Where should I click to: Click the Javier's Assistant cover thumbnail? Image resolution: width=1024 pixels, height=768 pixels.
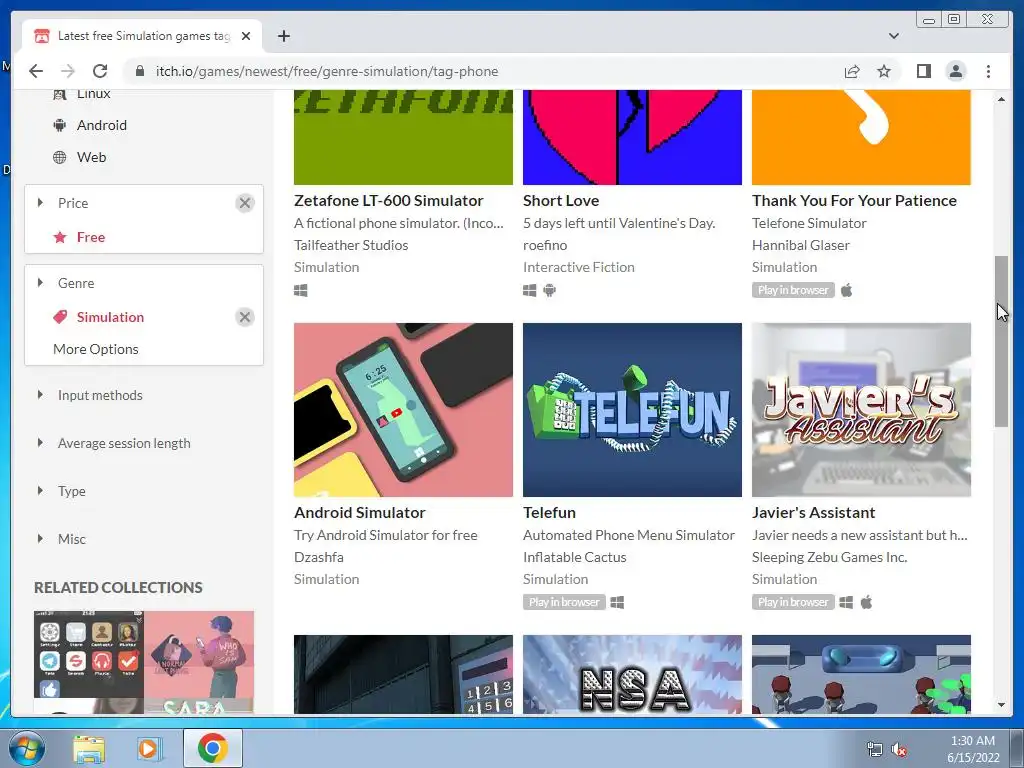click(x=861, y=410)
